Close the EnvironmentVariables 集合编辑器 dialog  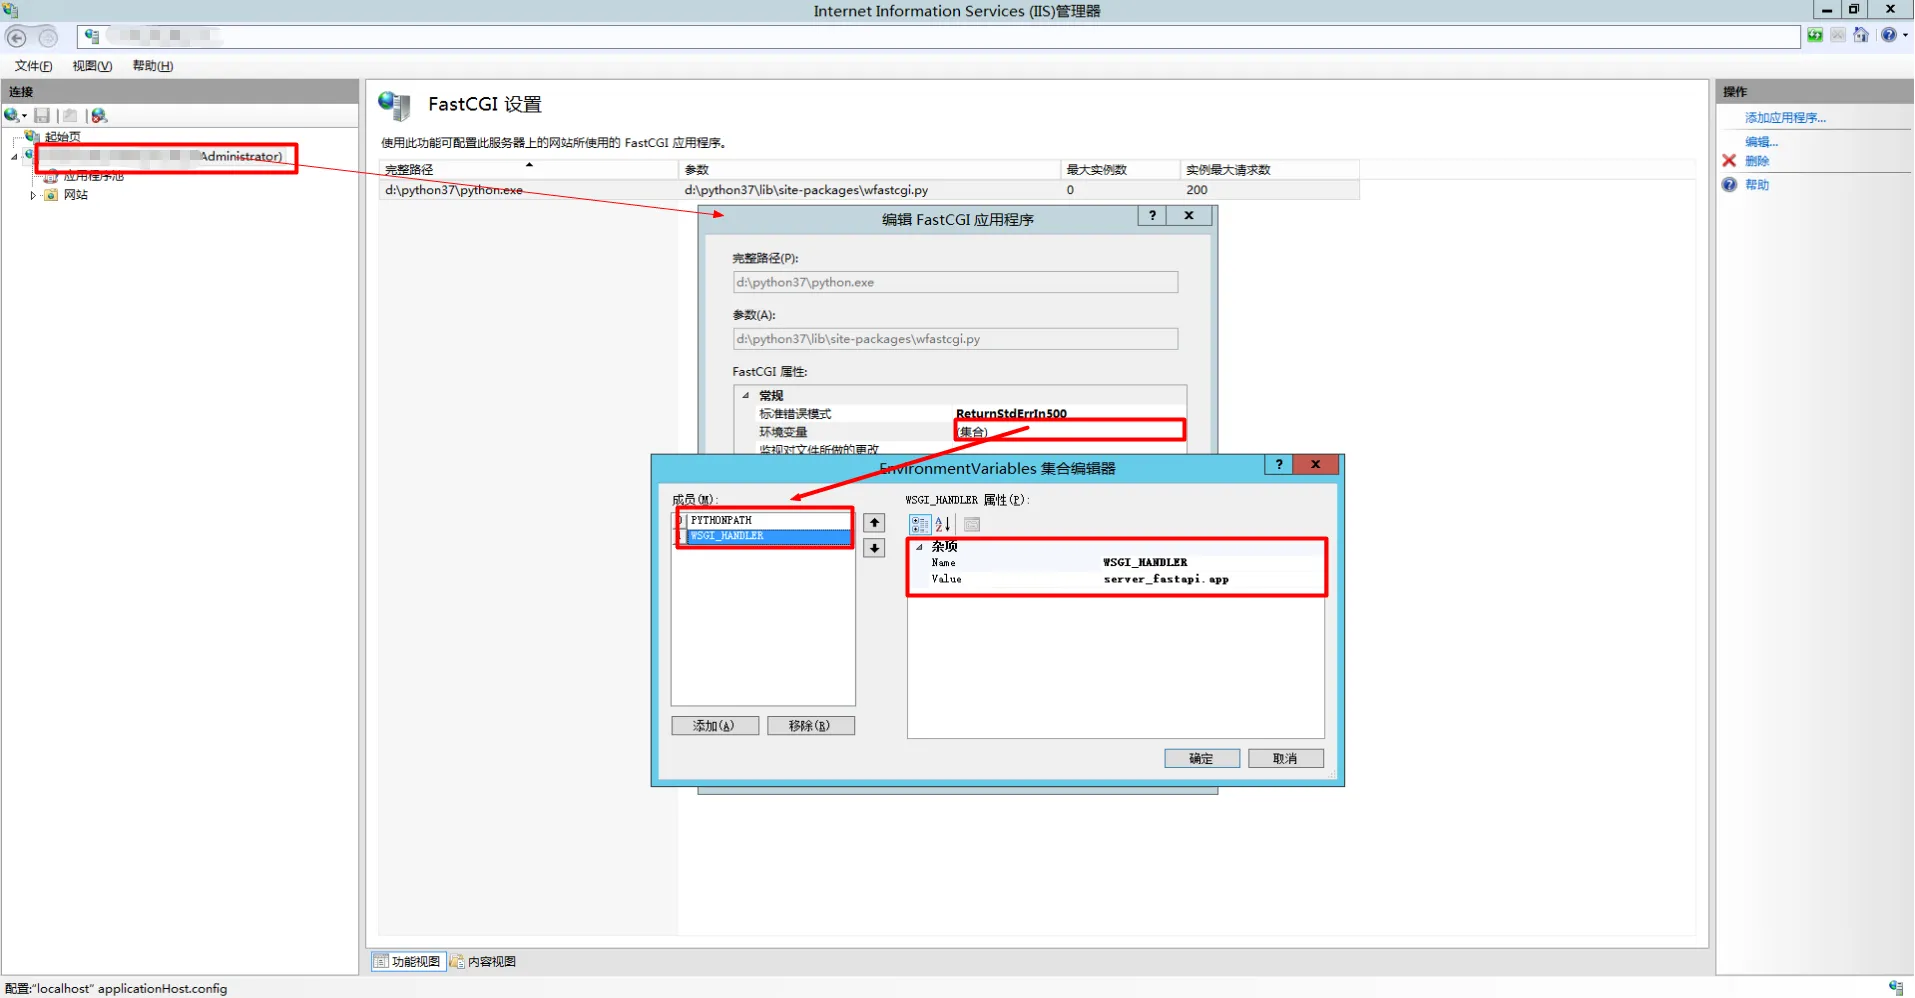(1316, 465)
